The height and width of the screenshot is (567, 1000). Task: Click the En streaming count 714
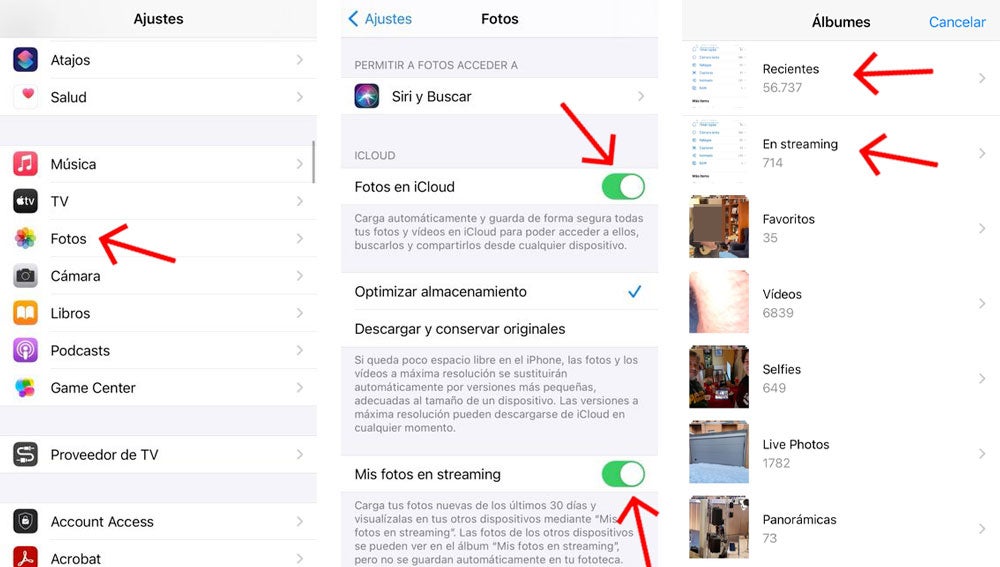click(x=772, y=163)
